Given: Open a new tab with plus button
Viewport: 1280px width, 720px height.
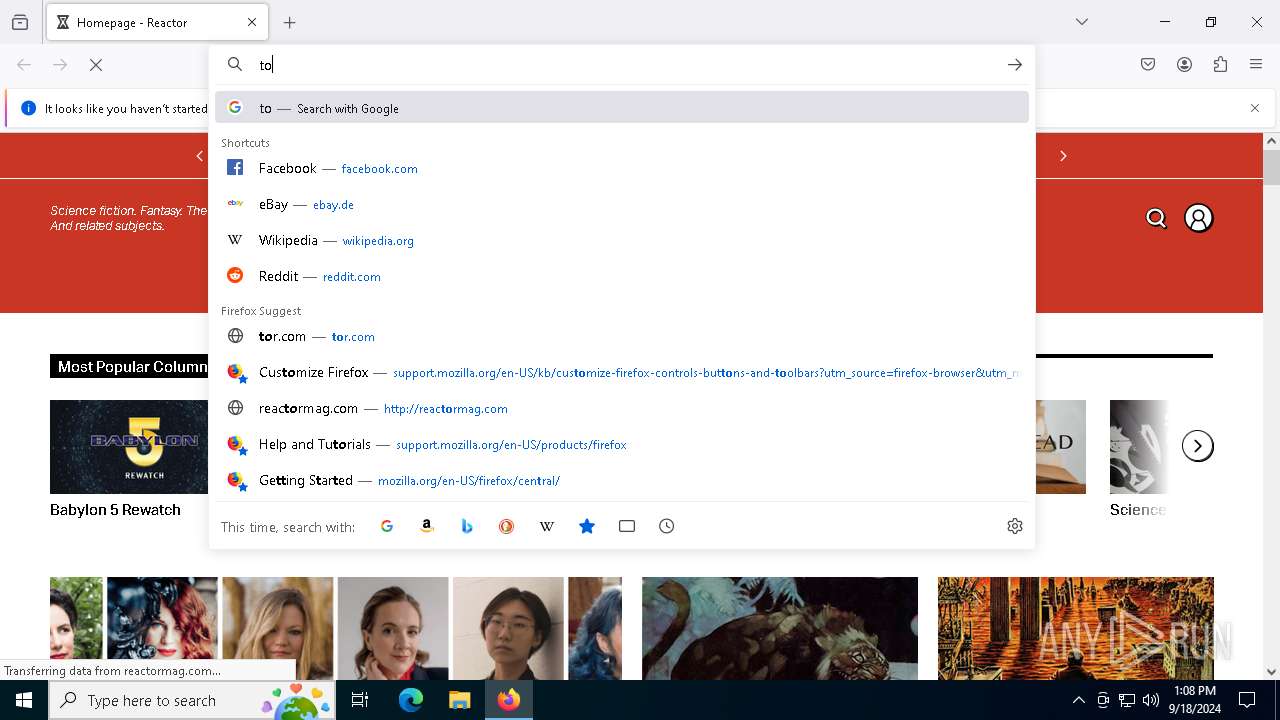Looking at the screenshot, I should tap(290, 22).
